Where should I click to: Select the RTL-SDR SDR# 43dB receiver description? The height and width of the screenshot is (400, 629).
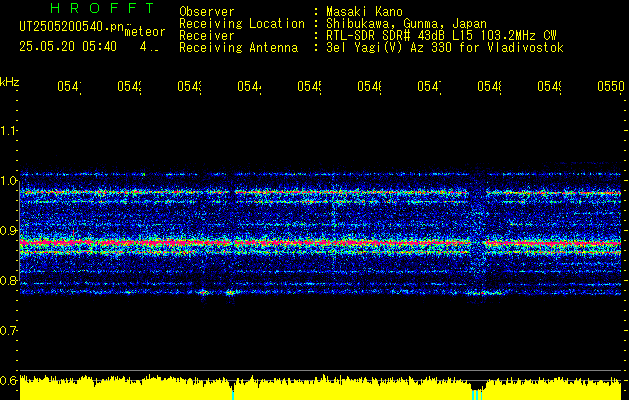441,36
